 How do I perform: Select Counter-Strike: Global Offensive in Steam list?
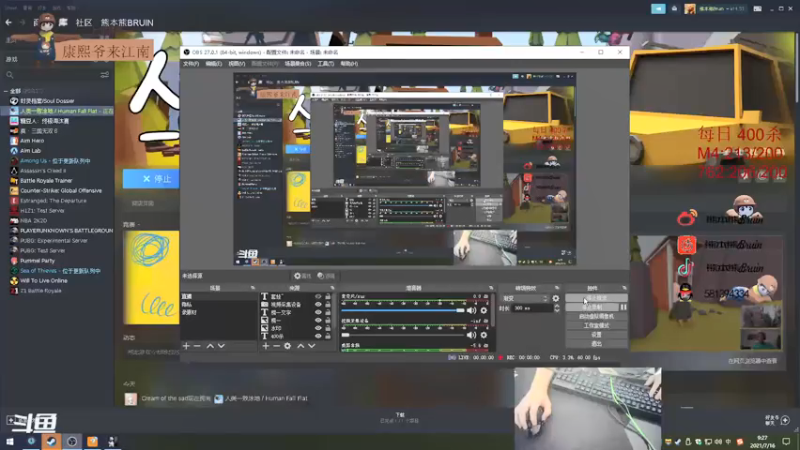(x=61, y=191)
